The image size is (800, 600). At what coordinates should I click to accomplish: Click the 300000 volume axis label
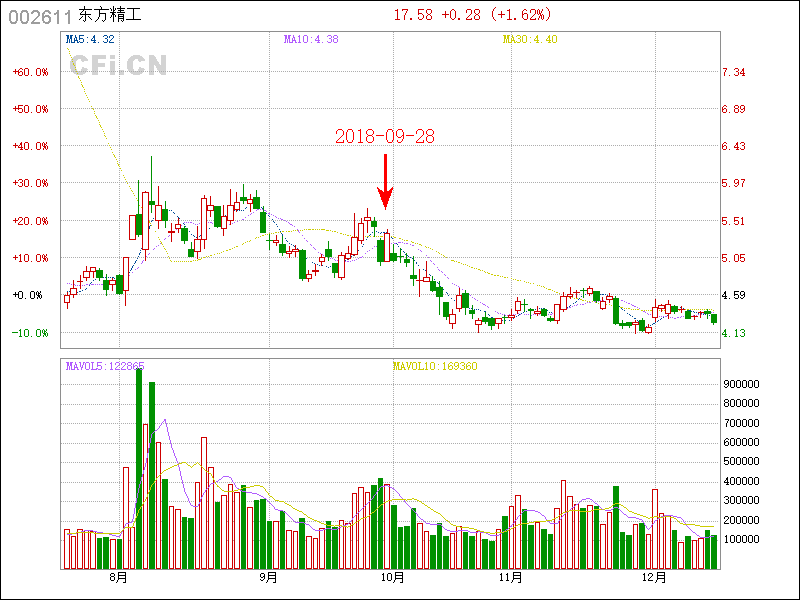[741, 500]
